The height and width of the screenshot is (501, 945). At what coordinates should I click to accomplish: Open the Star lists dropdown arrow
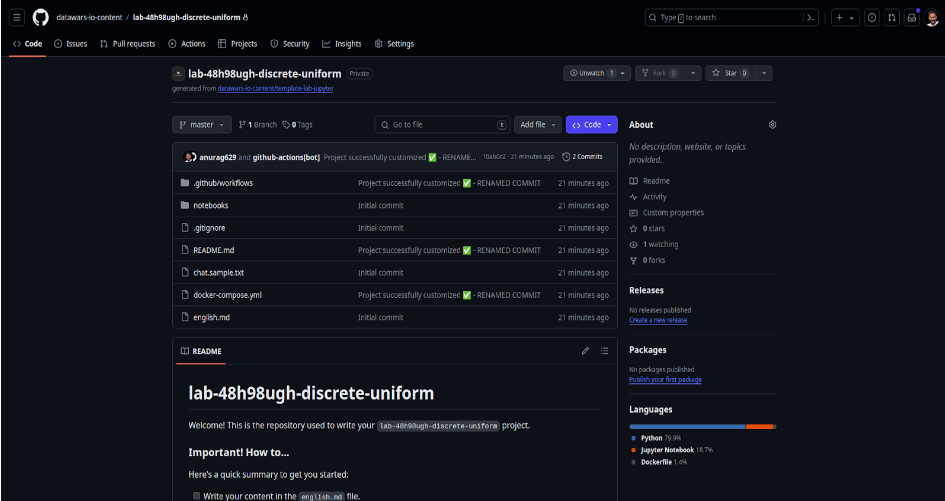(x=764, y=73)
